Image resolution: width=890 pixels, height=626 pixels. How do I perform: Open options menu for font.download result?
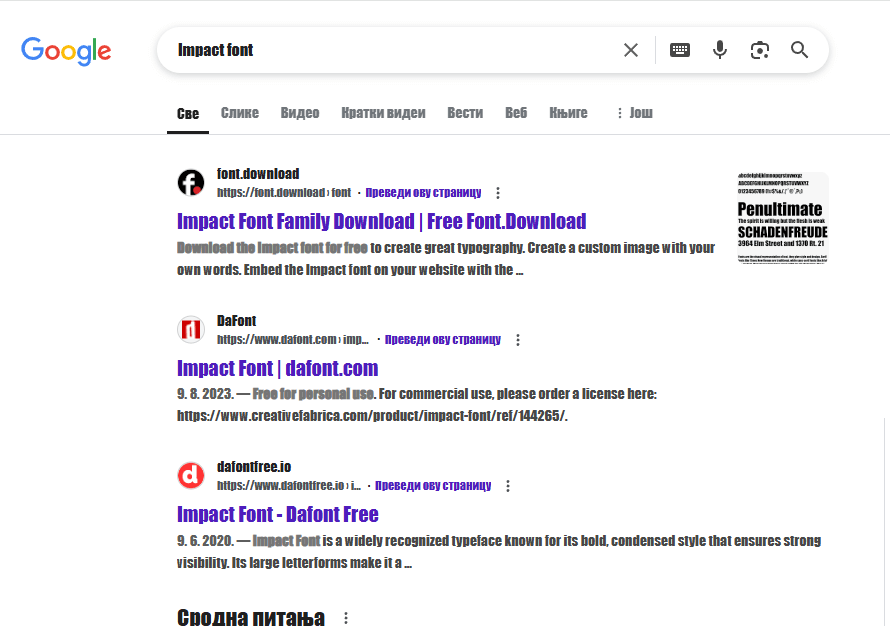(498, 193)
